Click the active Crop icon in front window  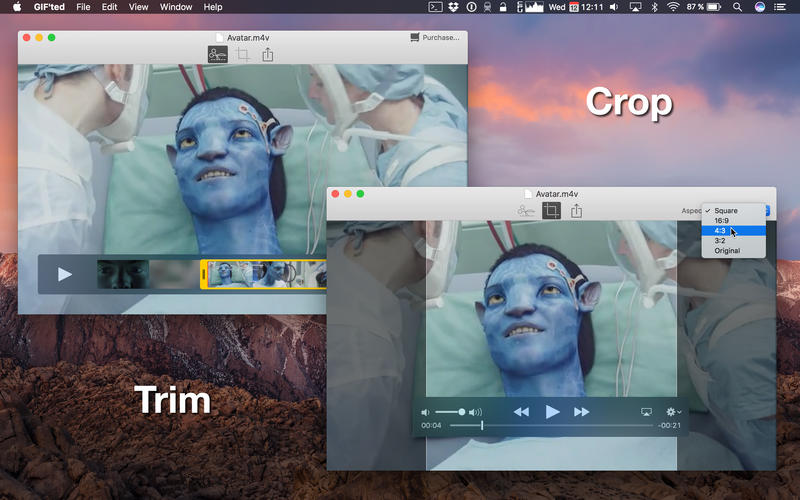tap(551, 210)
